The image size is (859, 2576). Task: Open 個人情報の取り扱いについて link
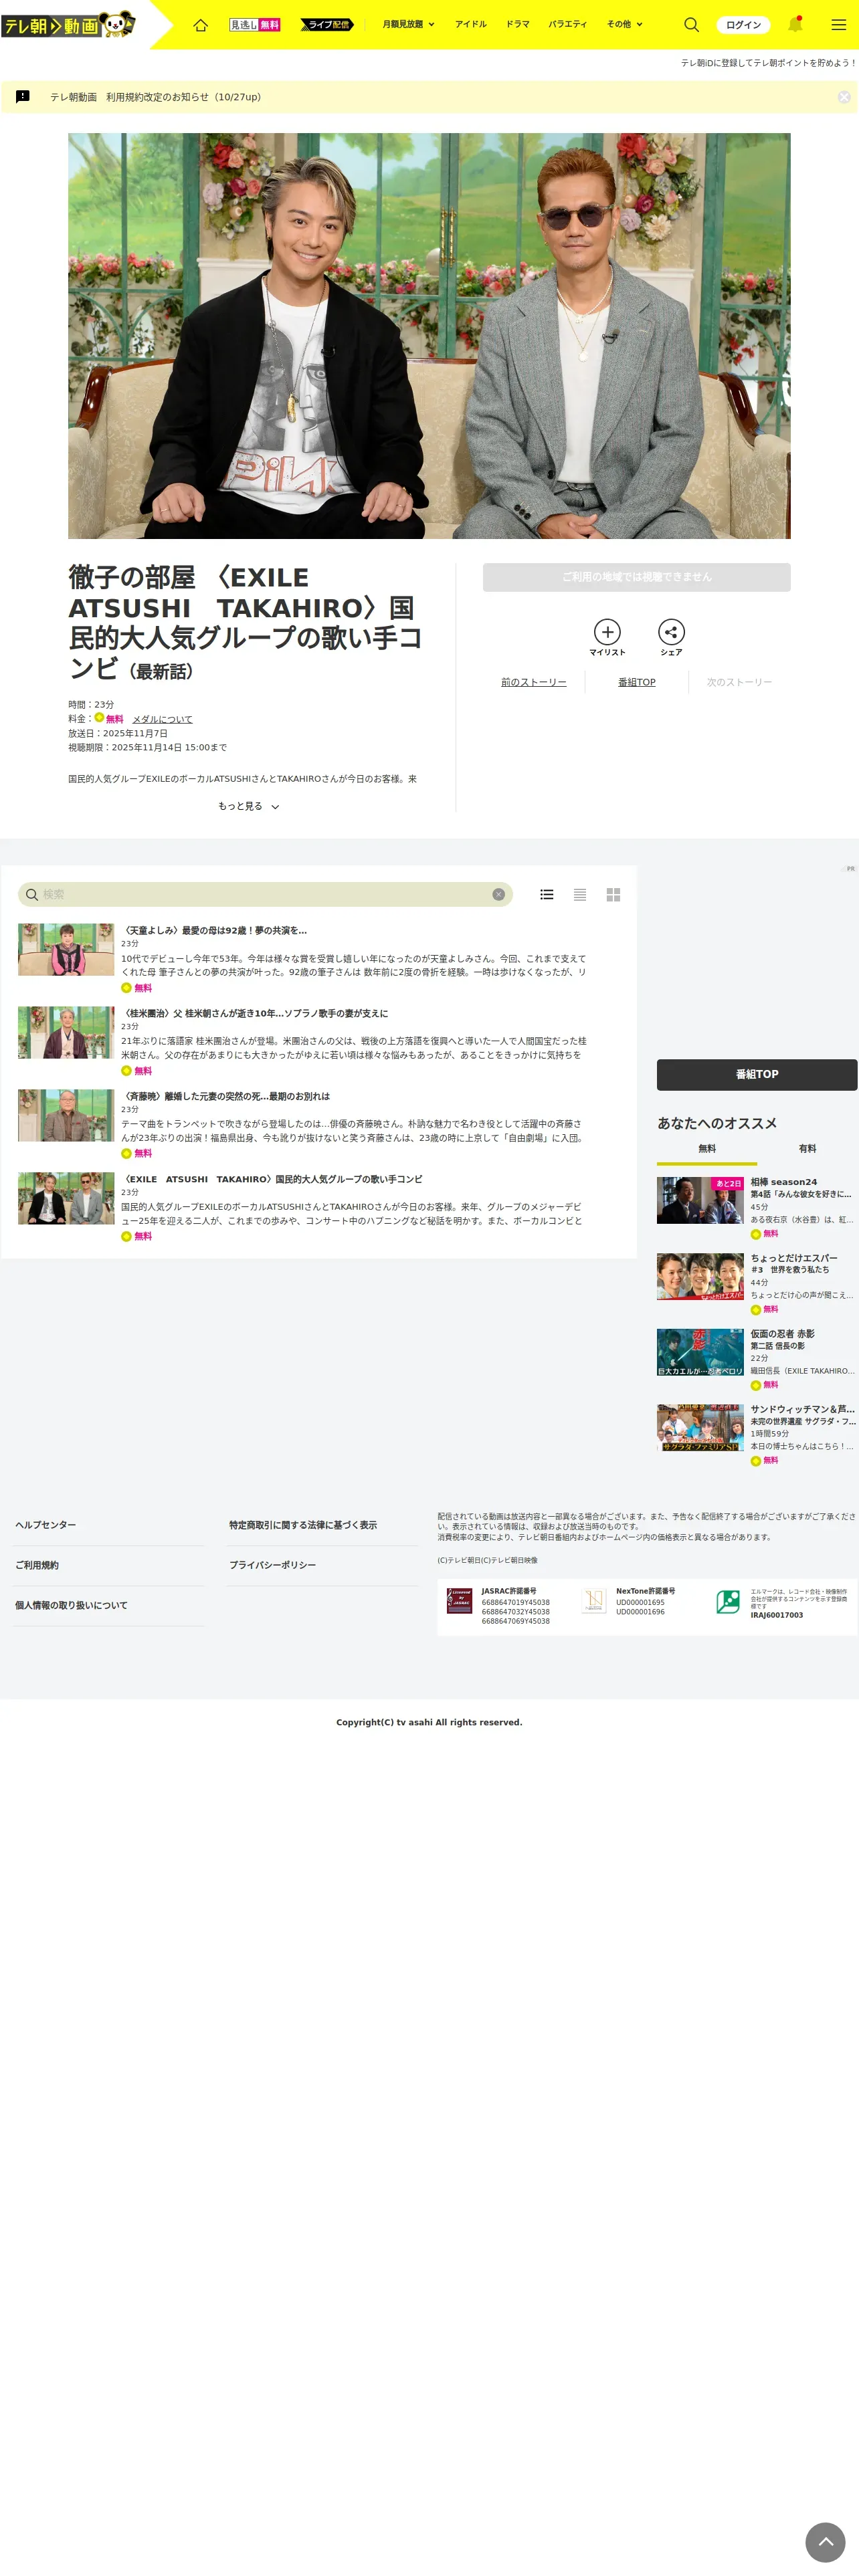[71, 1605]
